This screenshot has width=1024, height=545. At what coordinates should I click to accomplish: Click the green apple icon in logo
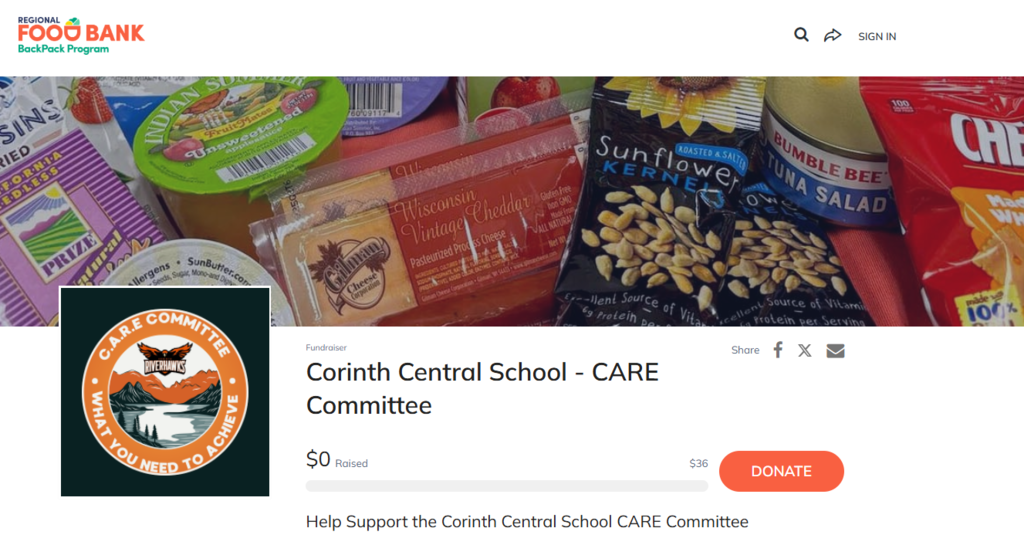point(72,23)
